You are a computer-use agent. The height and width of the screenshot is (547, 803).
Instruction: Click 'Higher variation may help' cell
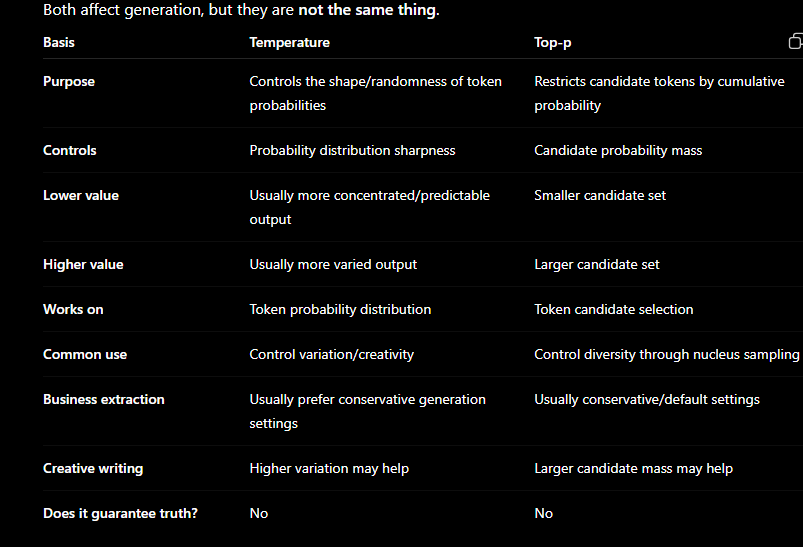(329, 469)
